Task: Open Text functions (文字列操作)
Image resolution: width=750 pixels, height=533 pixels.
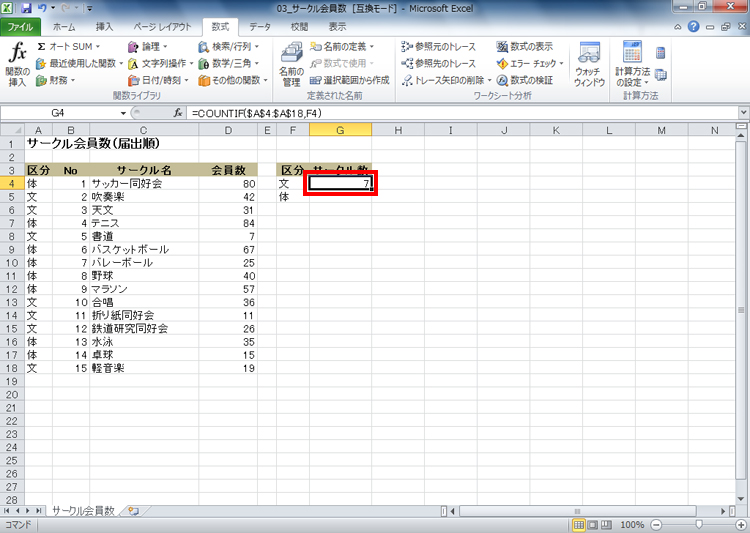Action: (x=160, y=63)
